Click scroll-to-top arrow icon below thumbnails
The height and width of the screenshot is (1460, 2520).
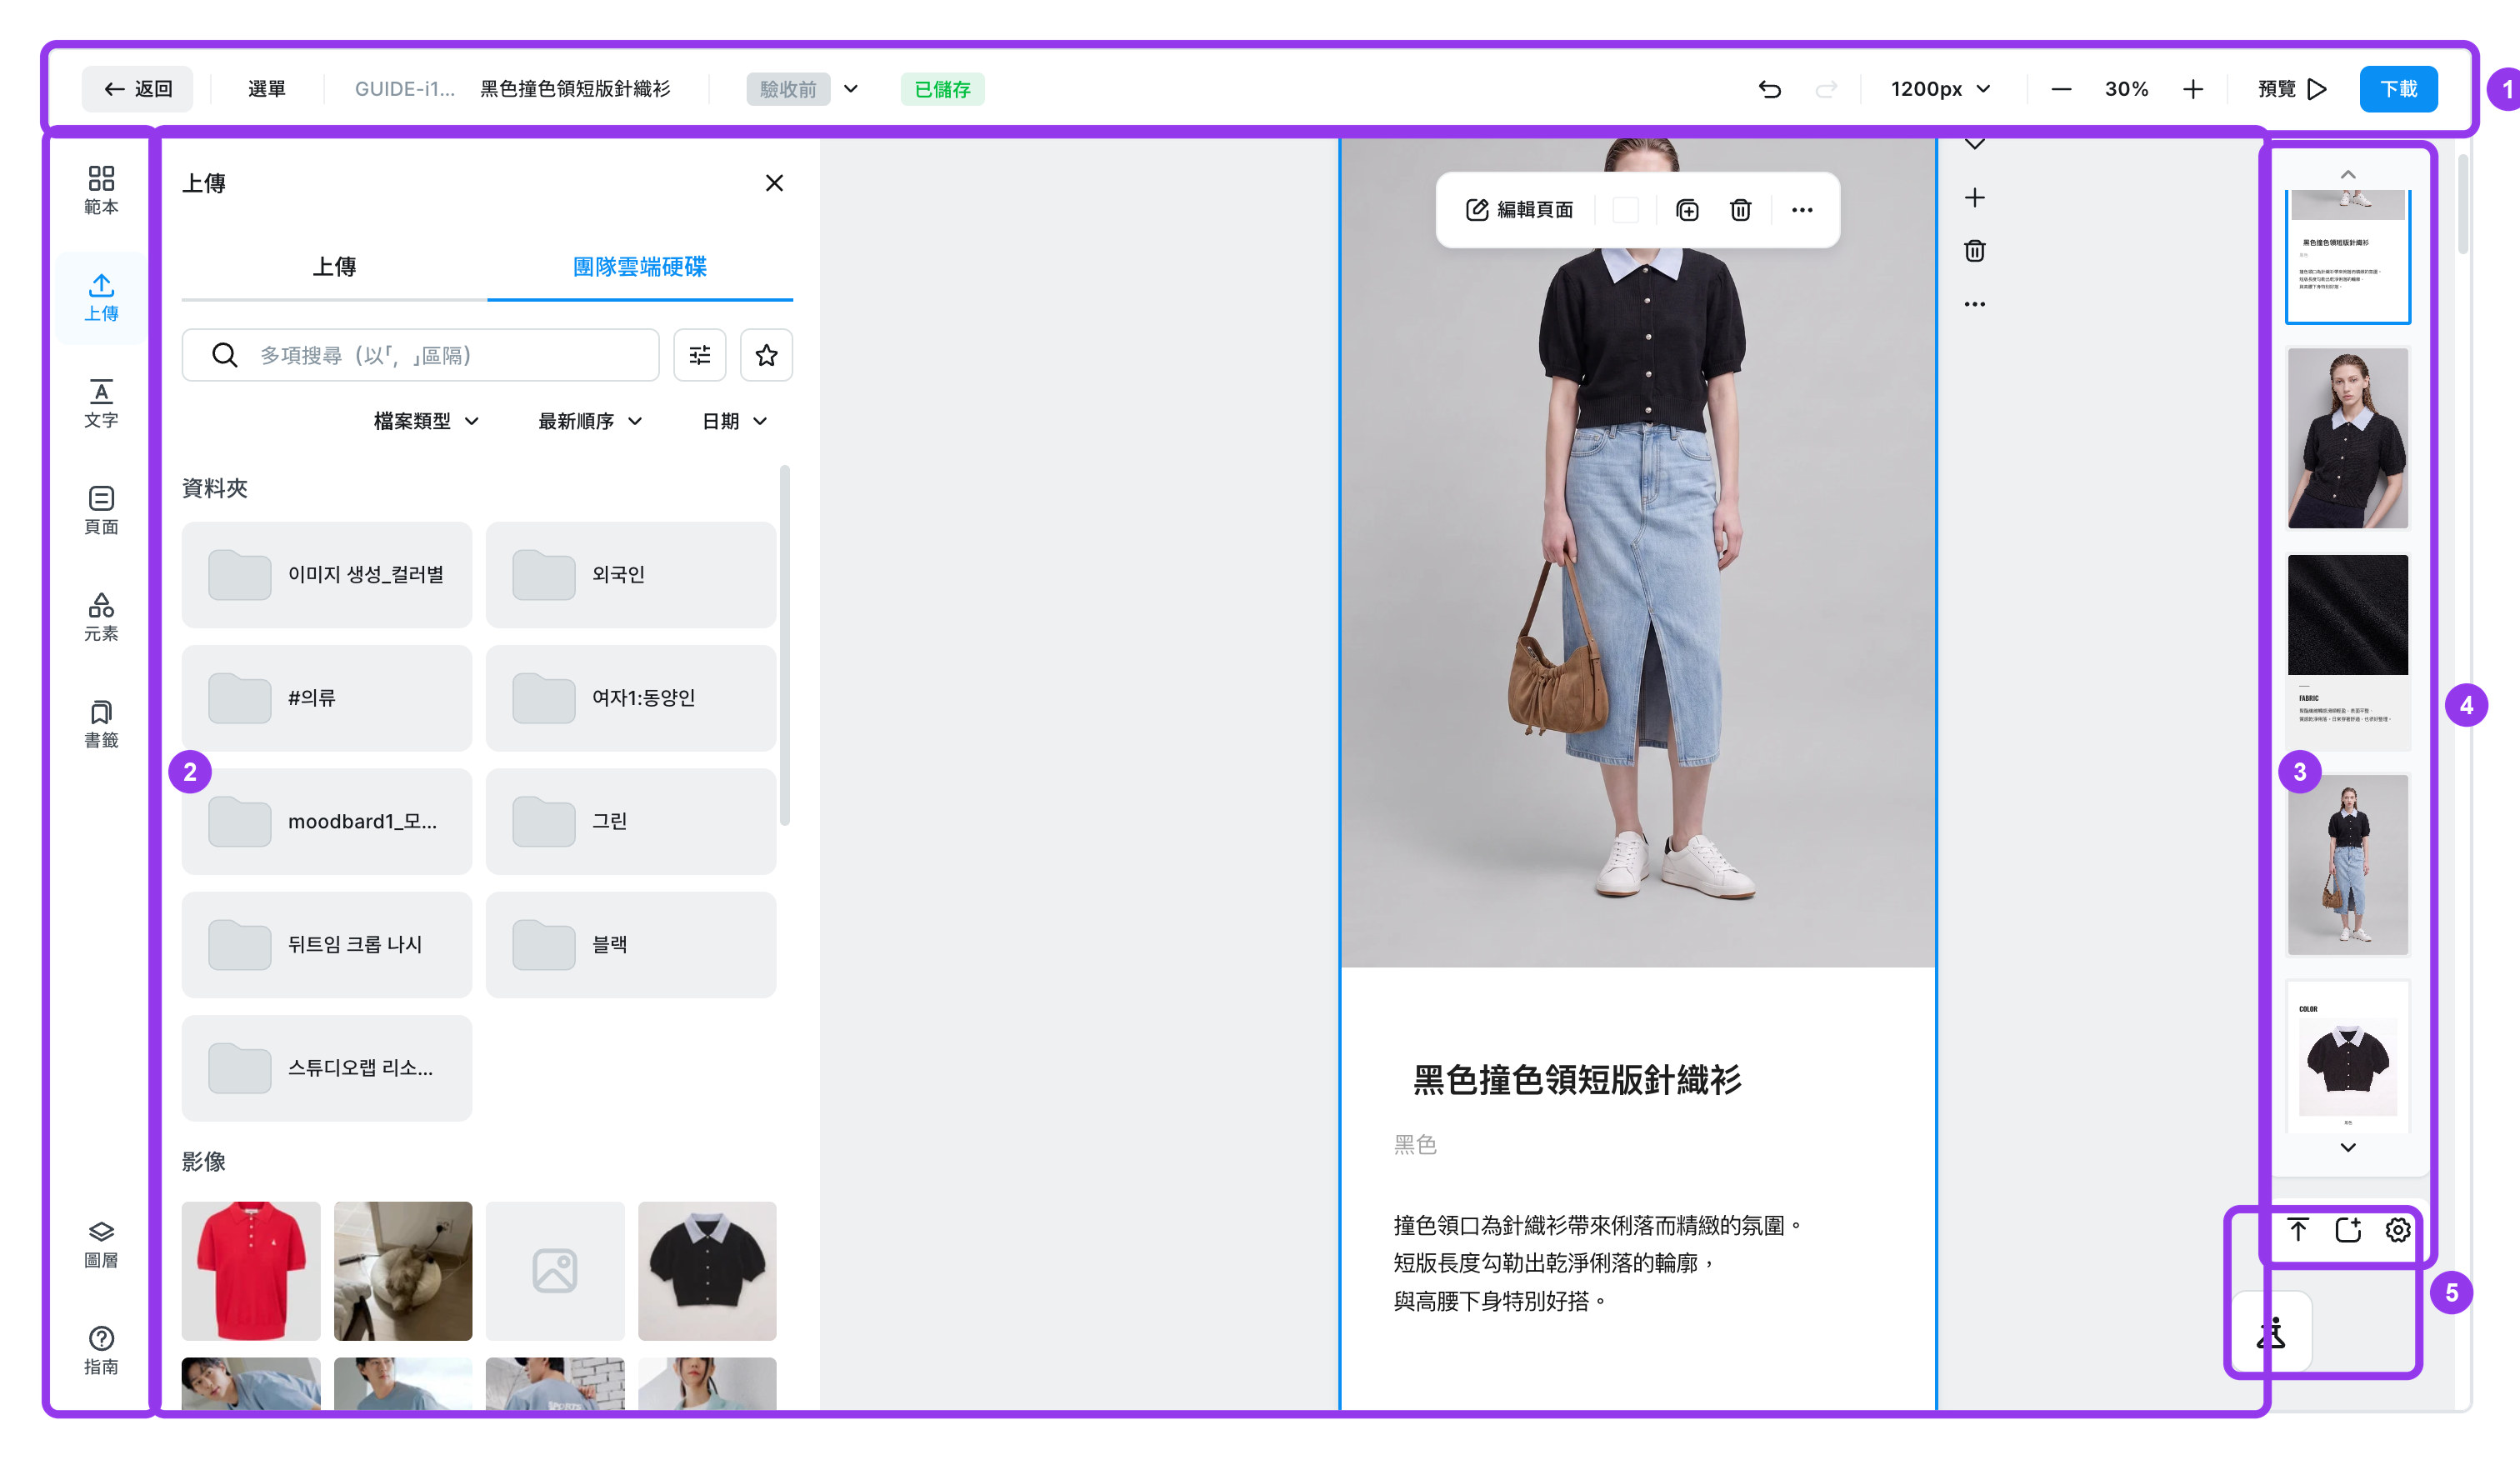(2298, 1230)
